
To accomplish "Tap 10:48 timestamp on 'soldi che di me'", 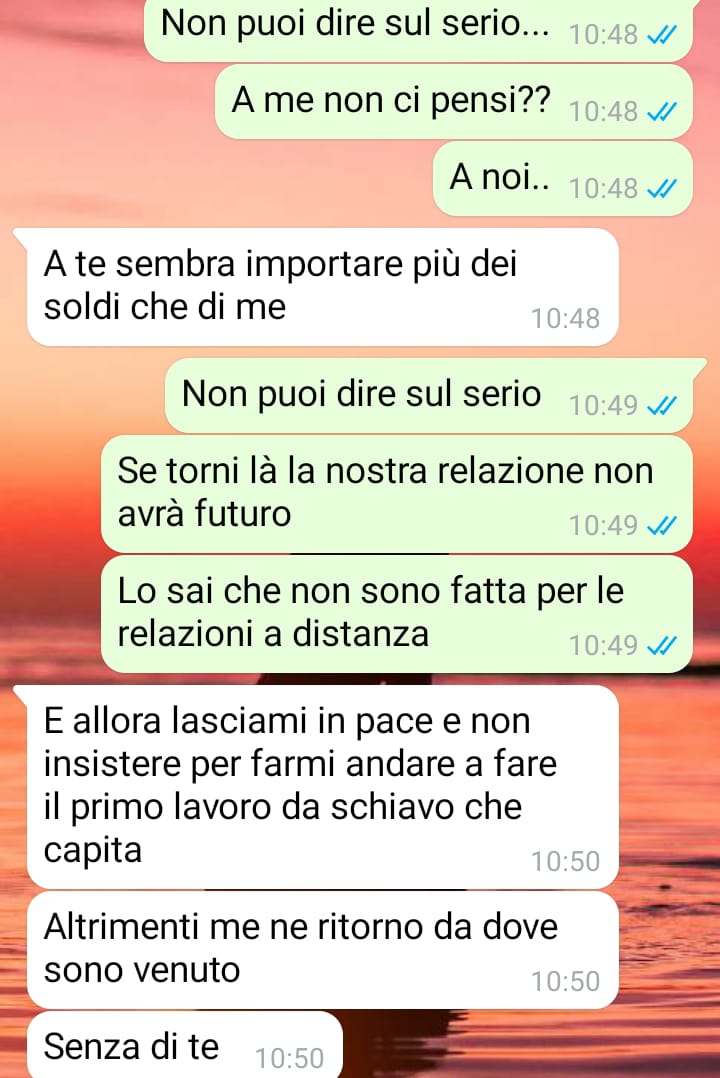I will pos(565,318).
